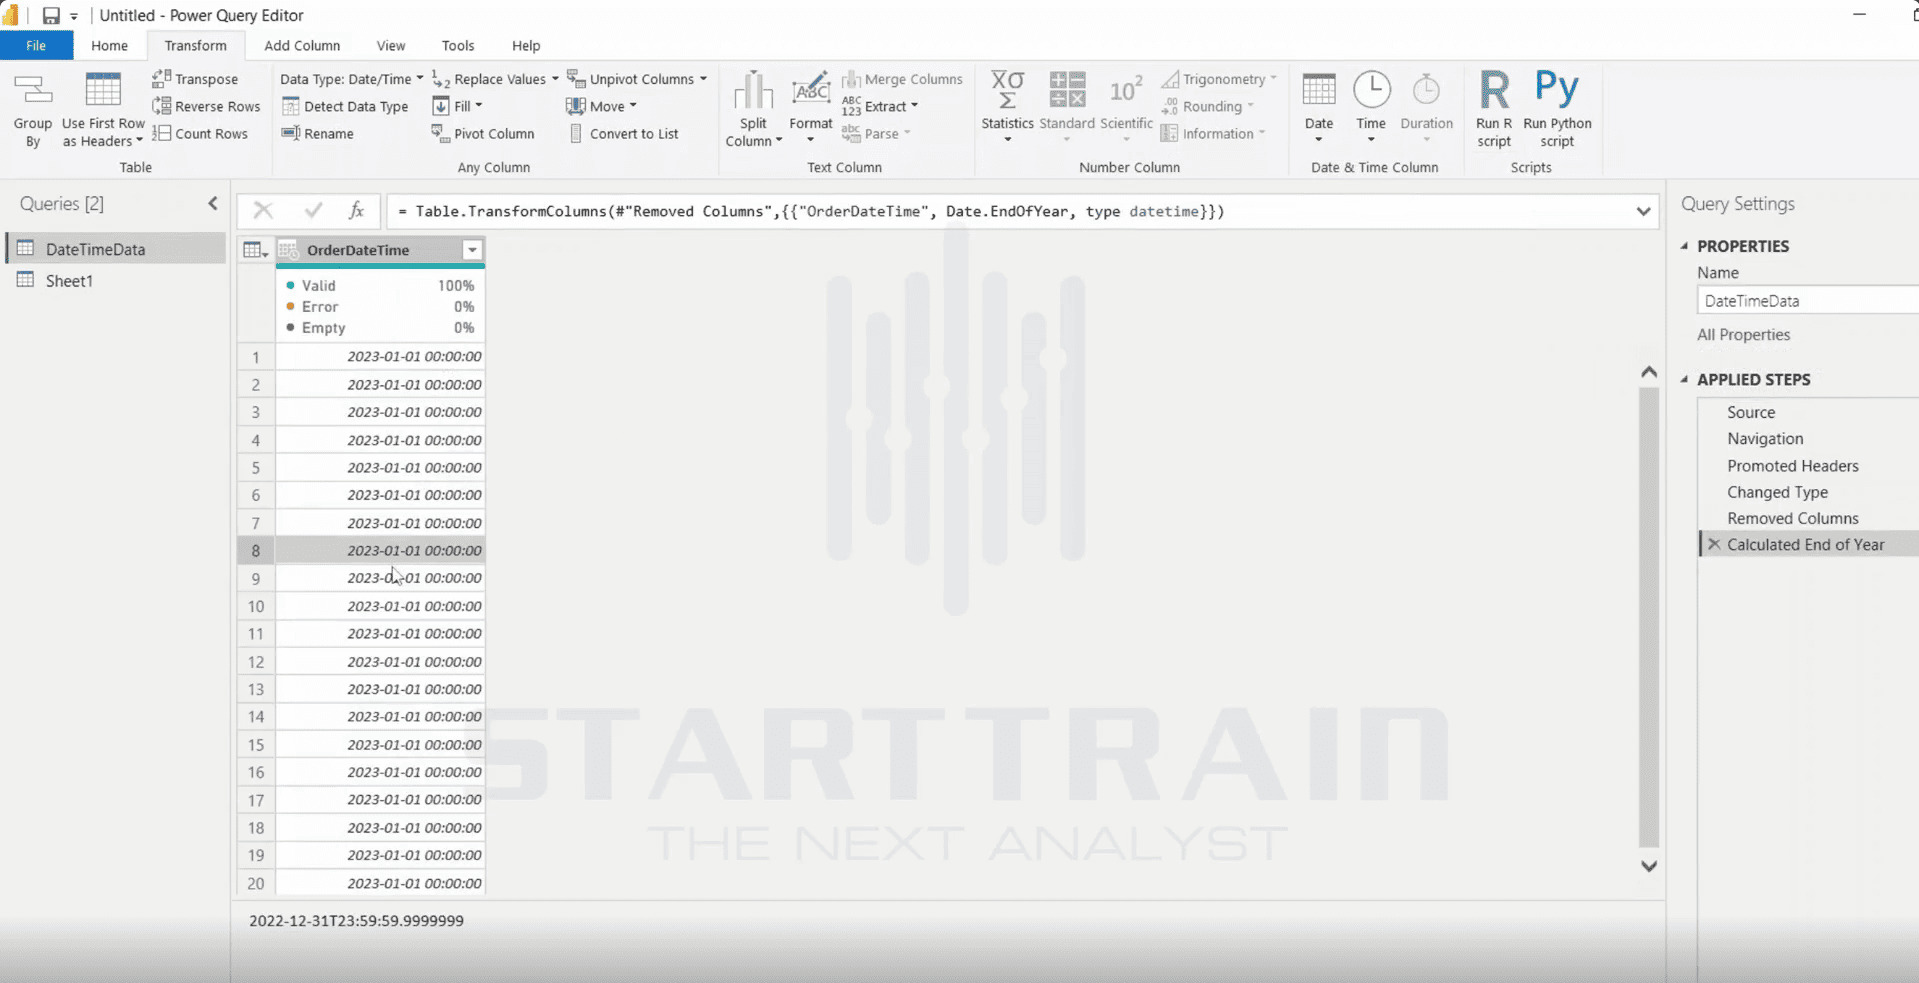Switch to the View tab
Viewport: 1919px width, 983px height.
point(391,46)
